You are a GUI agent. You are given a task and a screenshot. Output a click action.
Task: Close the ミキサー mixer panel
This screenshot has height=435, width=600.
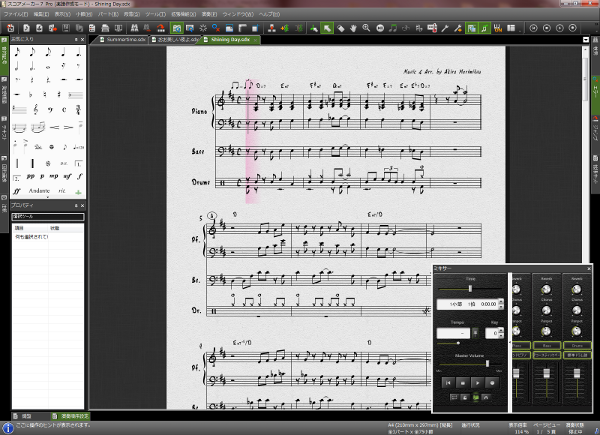click(591, 269)
